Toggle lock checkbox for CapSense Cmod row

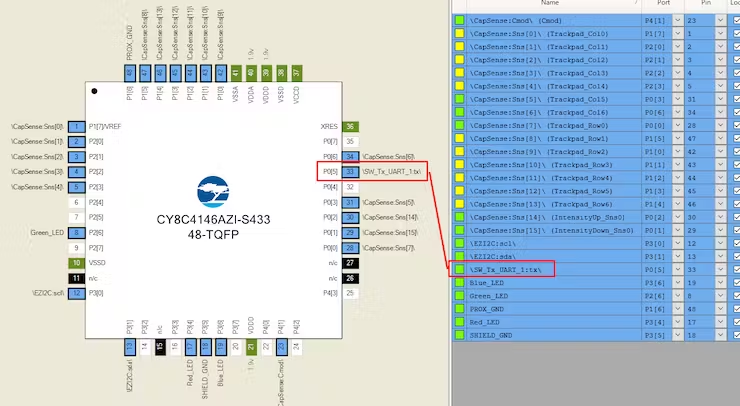[x=736, y=20]
